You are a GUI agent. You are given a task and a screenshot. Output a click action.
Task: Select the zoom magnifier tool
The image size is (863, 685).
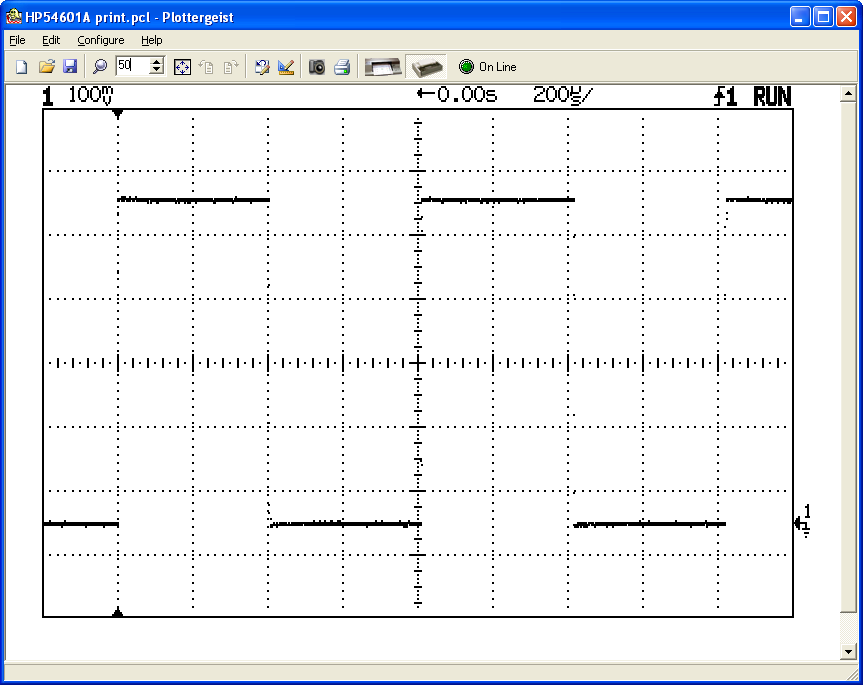pos(99,66)
